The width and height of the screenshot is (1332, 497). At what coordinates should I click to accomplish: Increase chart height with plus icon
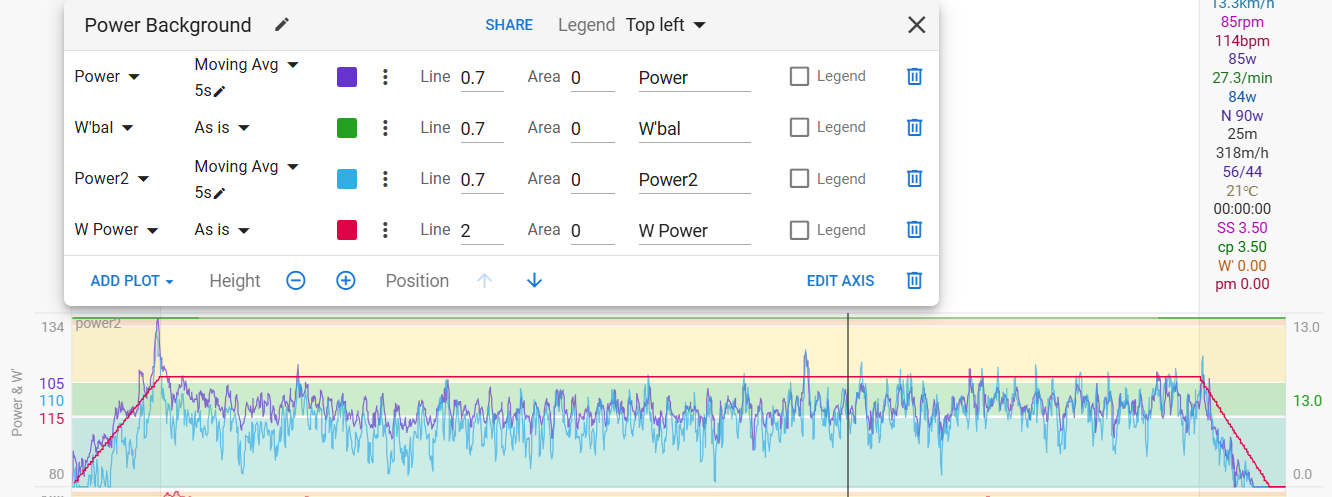345,281
